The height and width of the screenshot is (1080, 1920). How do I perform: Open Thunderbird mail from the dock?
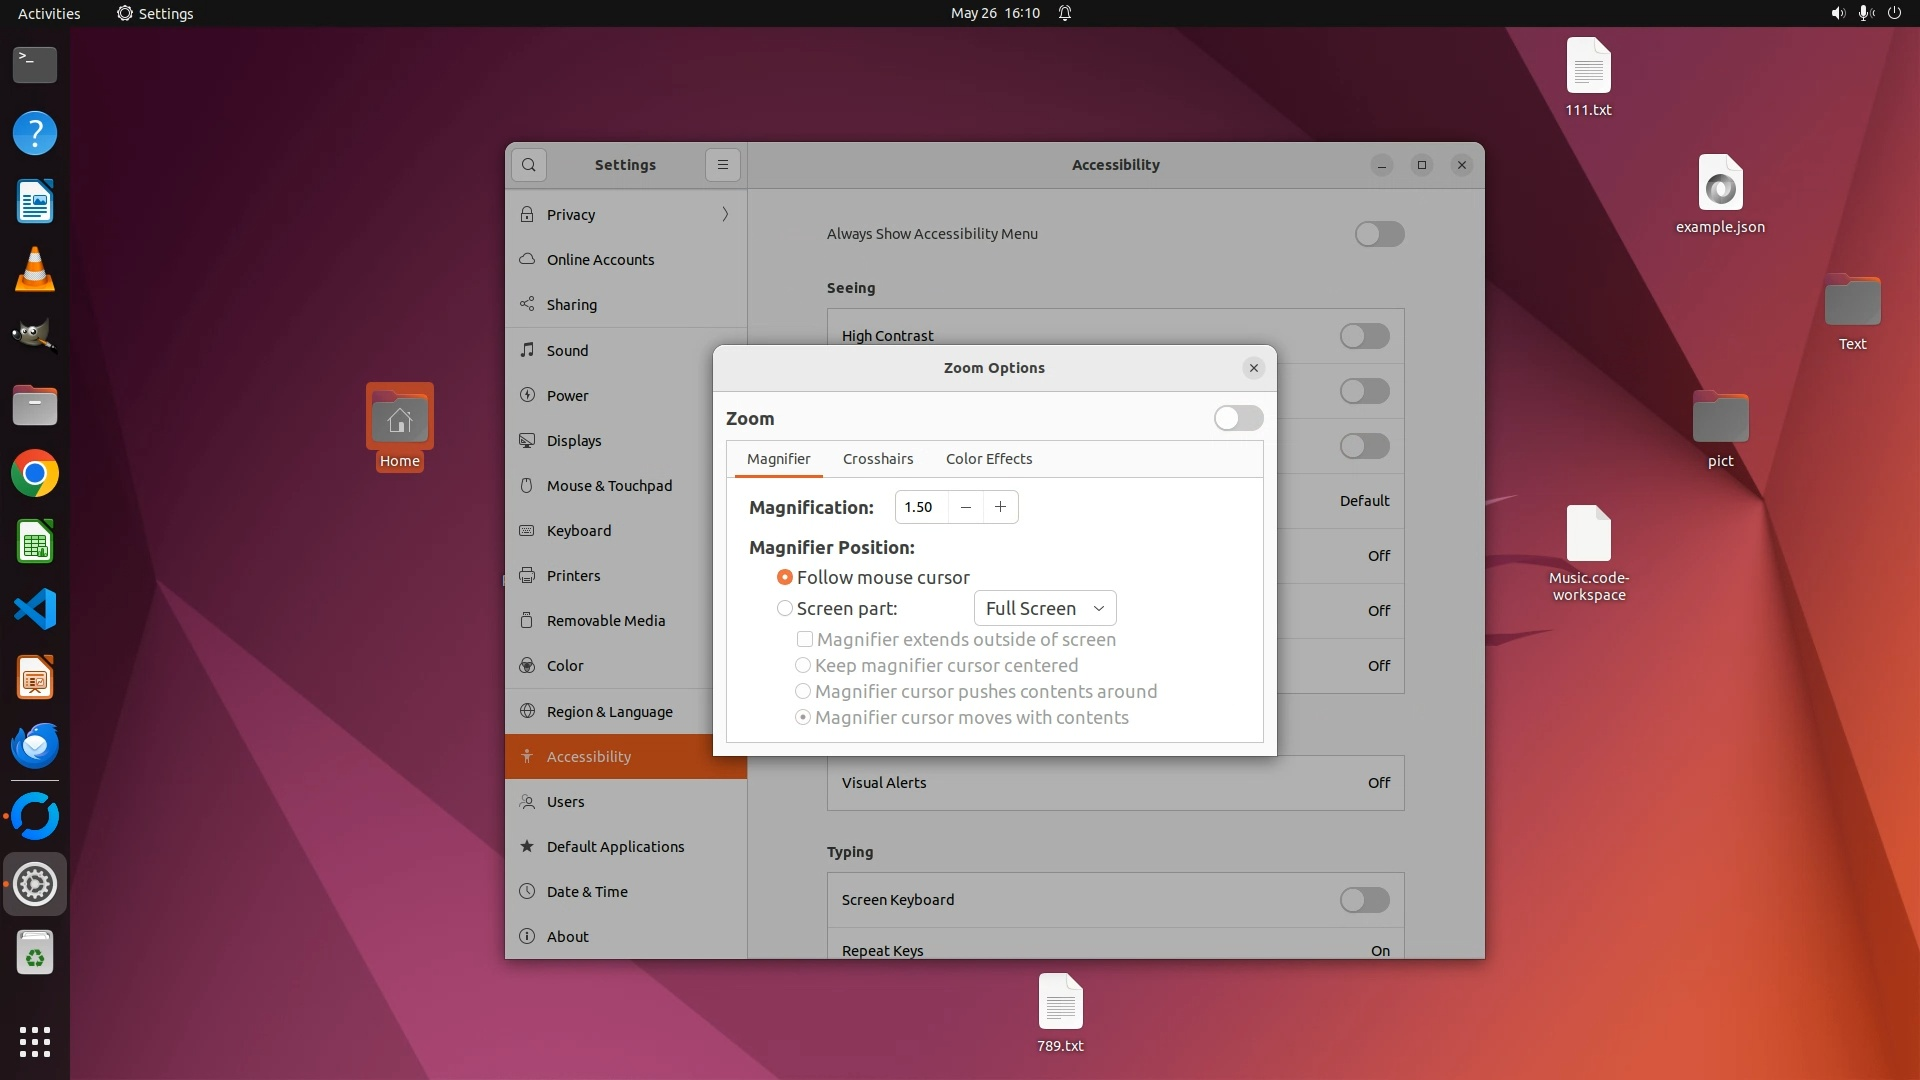tap(35, 746)
